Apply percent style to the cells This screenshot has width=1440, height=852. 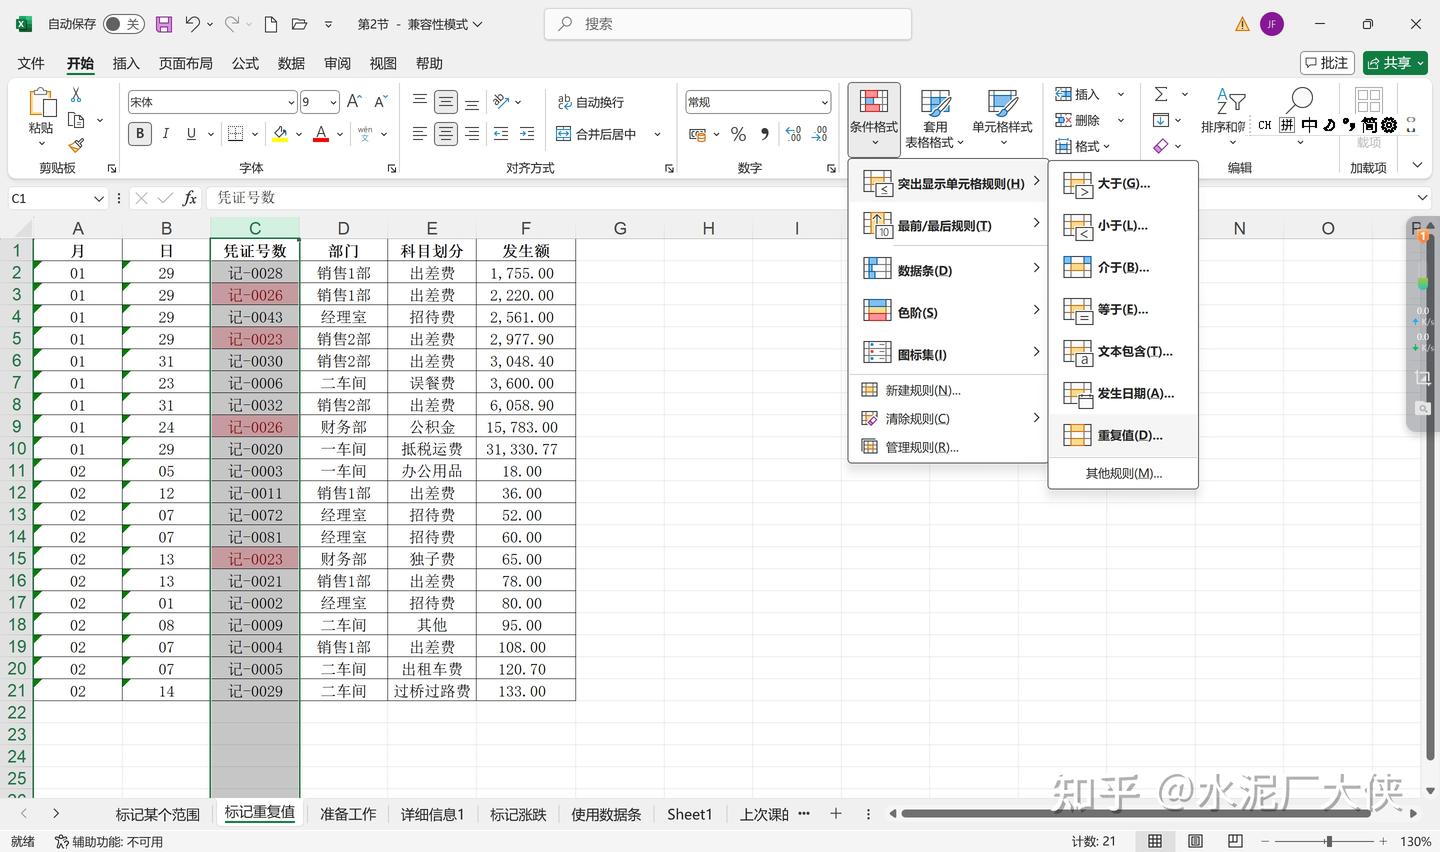[x=738, y=134]
